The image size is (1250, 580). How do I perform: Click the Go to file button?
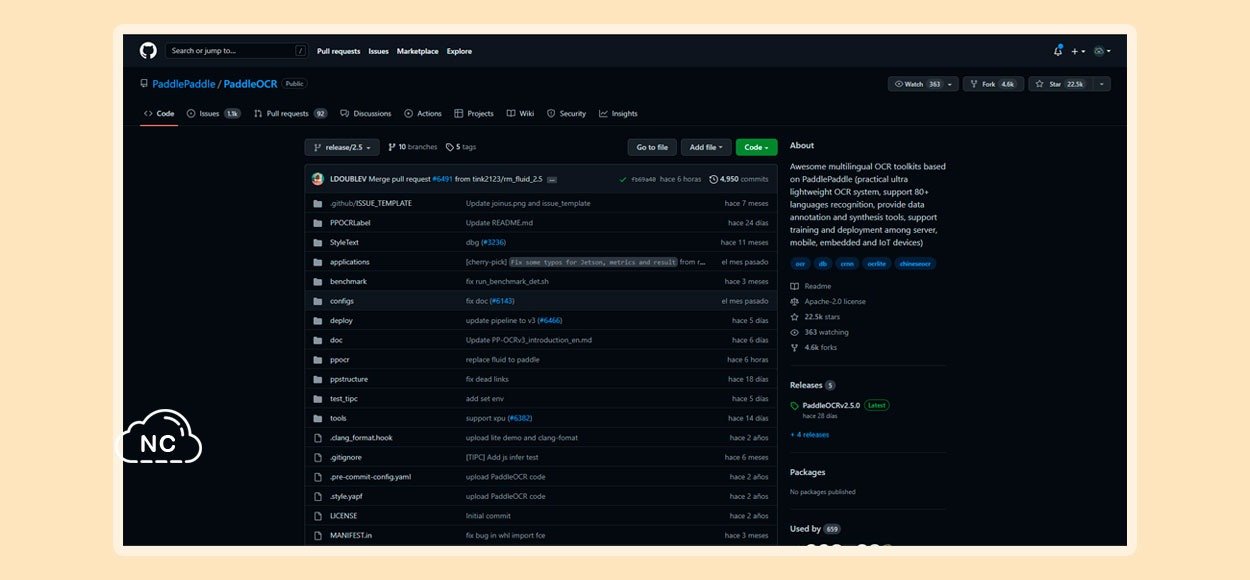pyautogui.click(x=652, y=147)
